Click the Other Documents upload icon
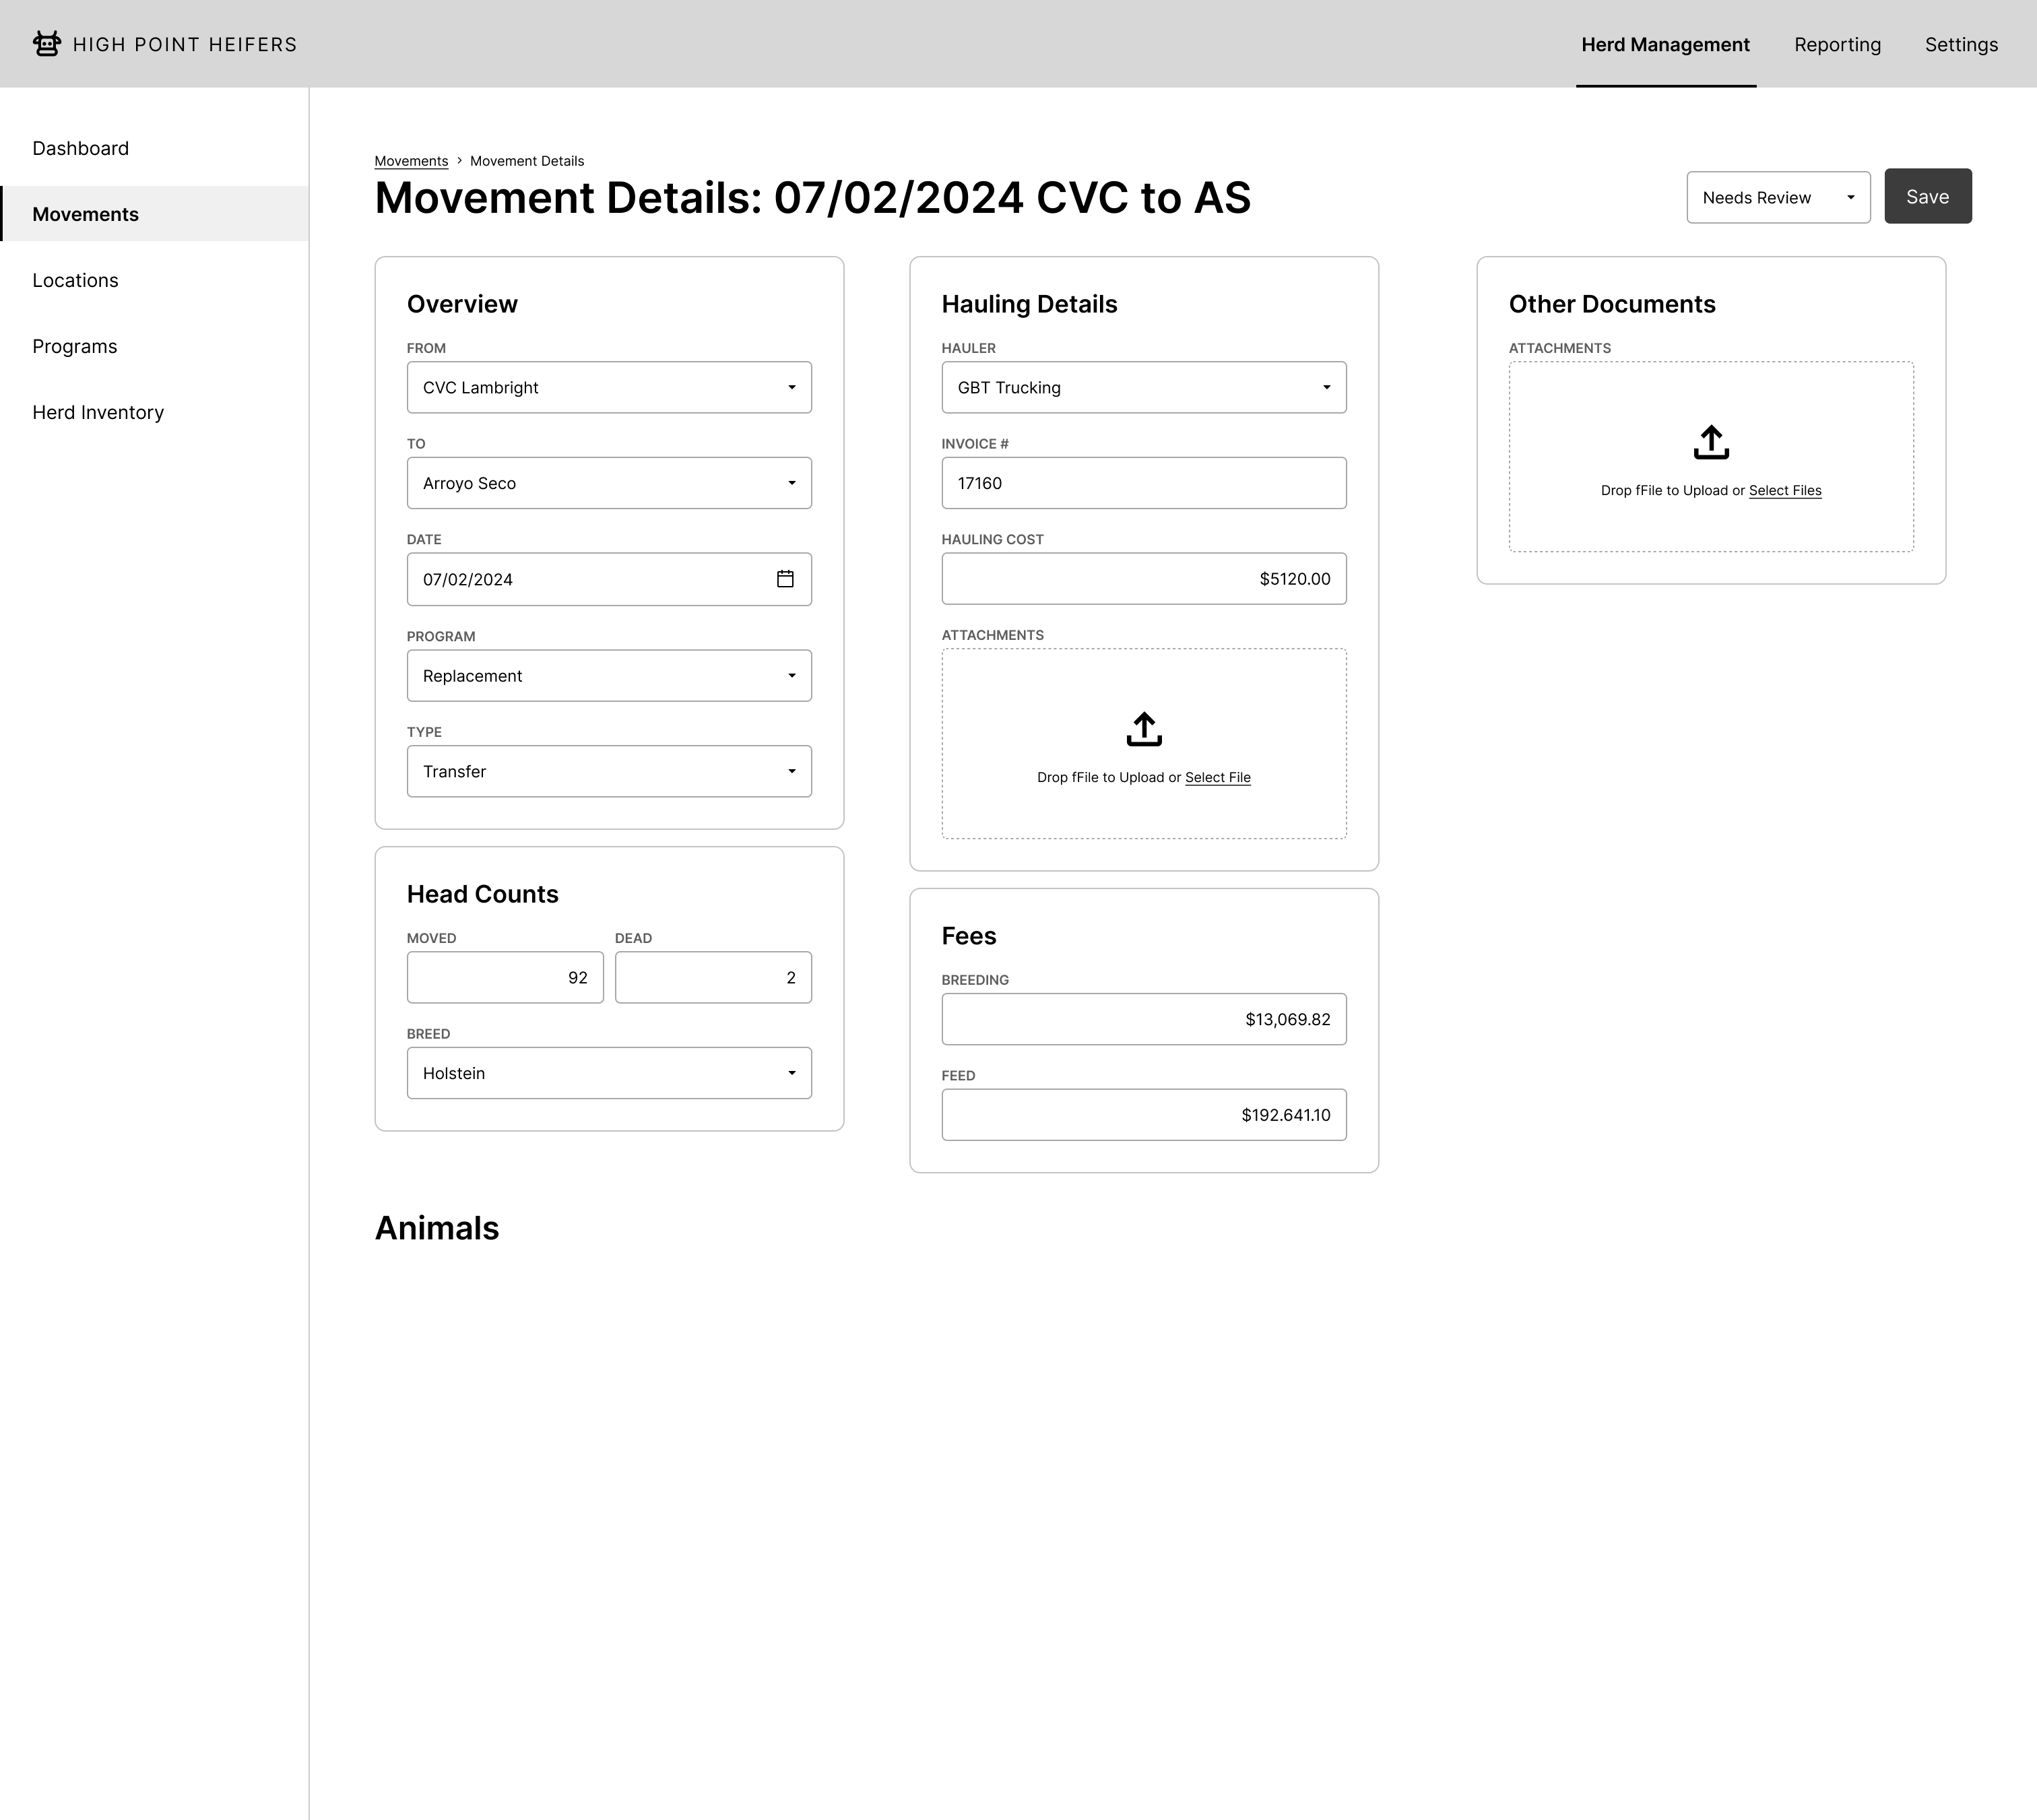Image resolution: width=2037 pixels, height=1820 pixels. [x=1711, y=442]
